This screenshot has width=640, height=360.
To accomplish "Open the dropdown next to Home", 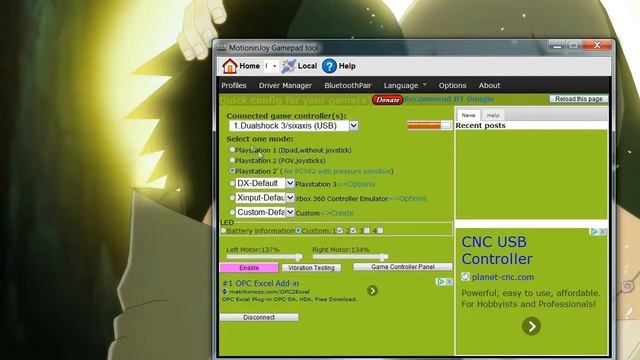I will coord(271,66).
